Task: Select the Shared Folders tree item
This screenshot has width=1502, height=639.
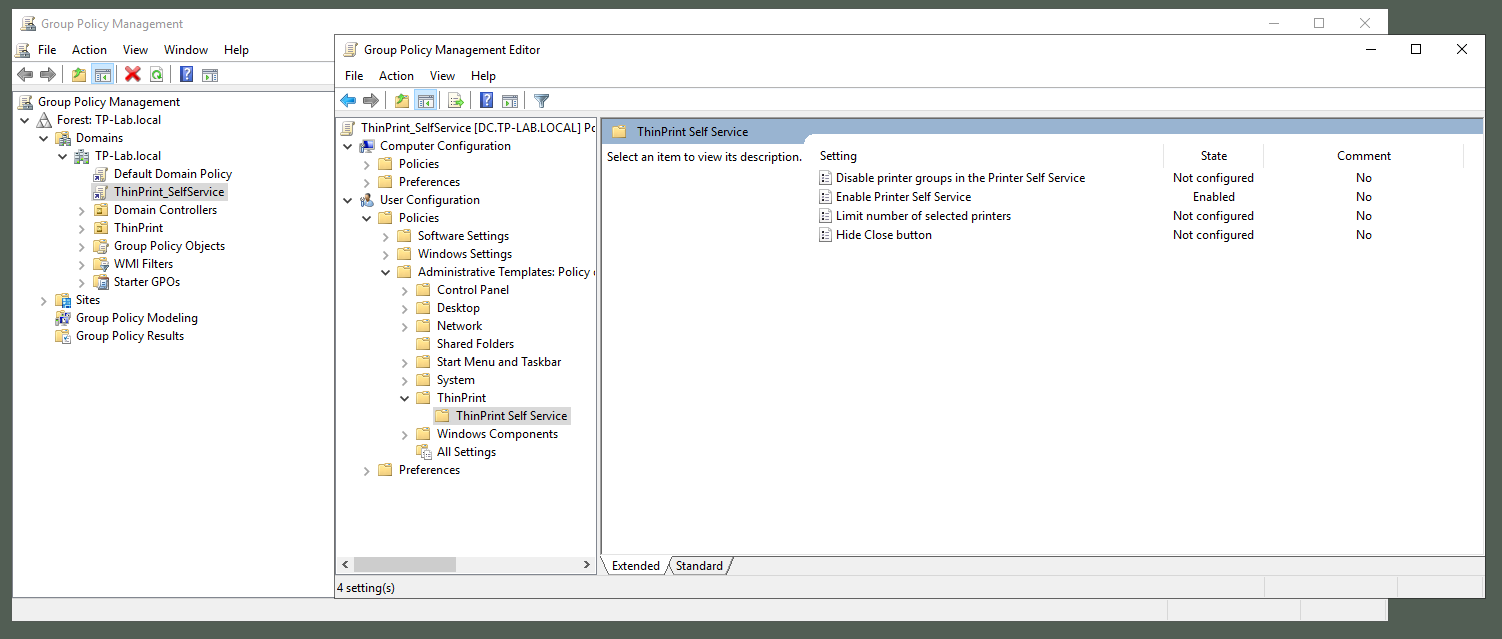Action: [x=475, y=344]
